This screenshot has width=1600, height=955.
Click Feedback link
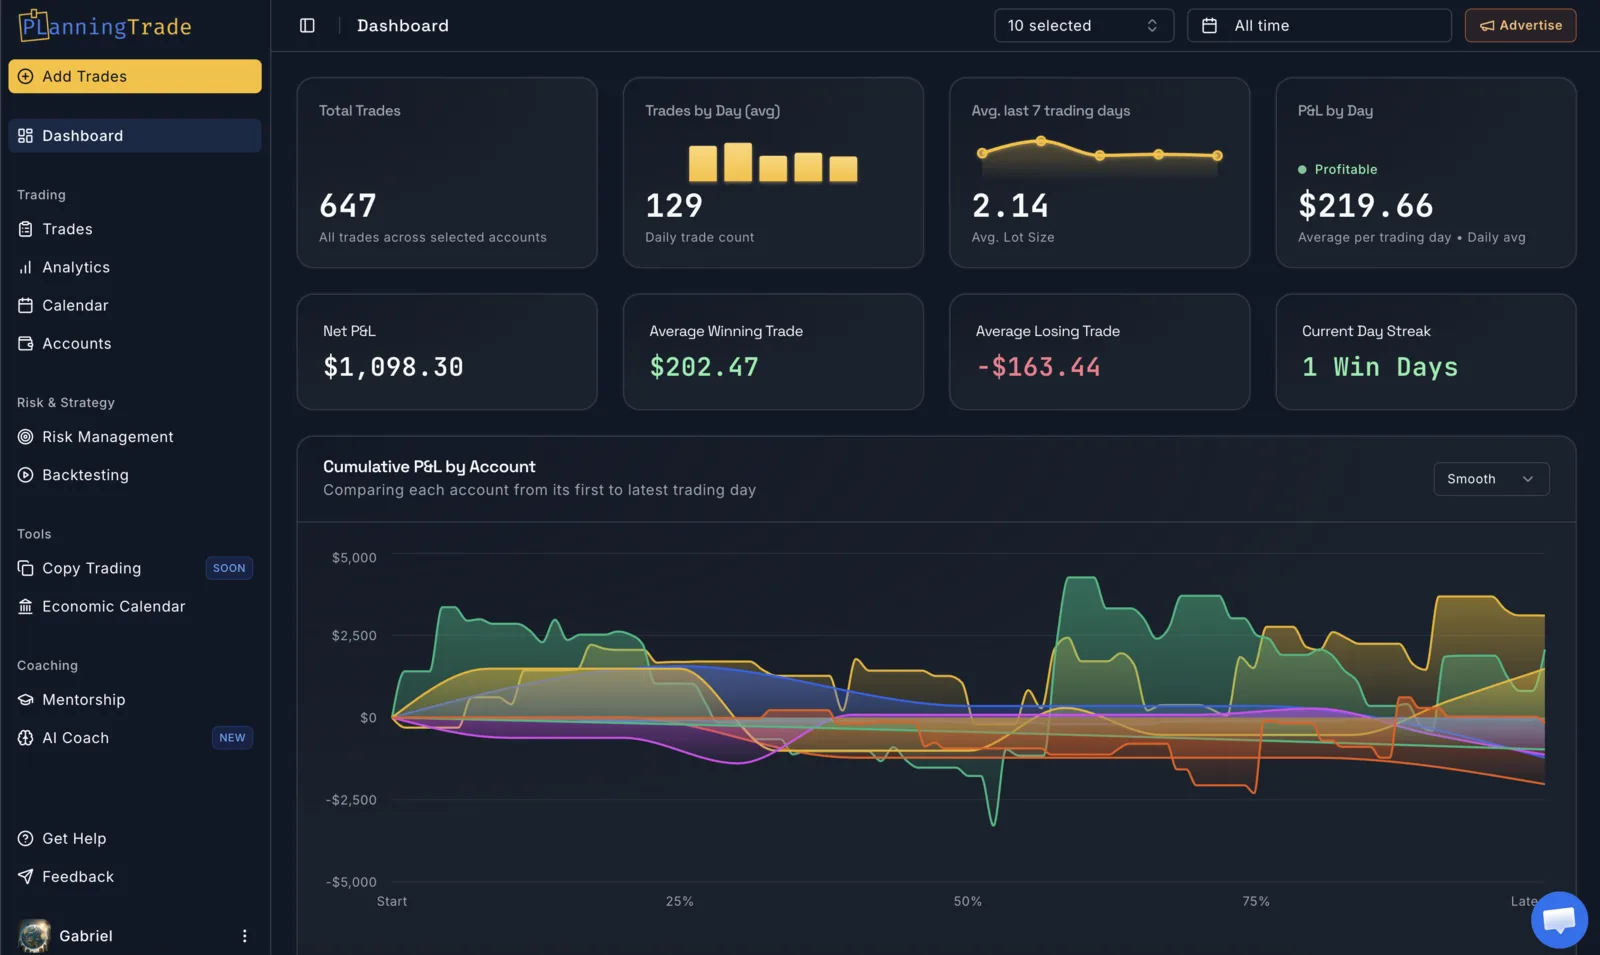135,877
